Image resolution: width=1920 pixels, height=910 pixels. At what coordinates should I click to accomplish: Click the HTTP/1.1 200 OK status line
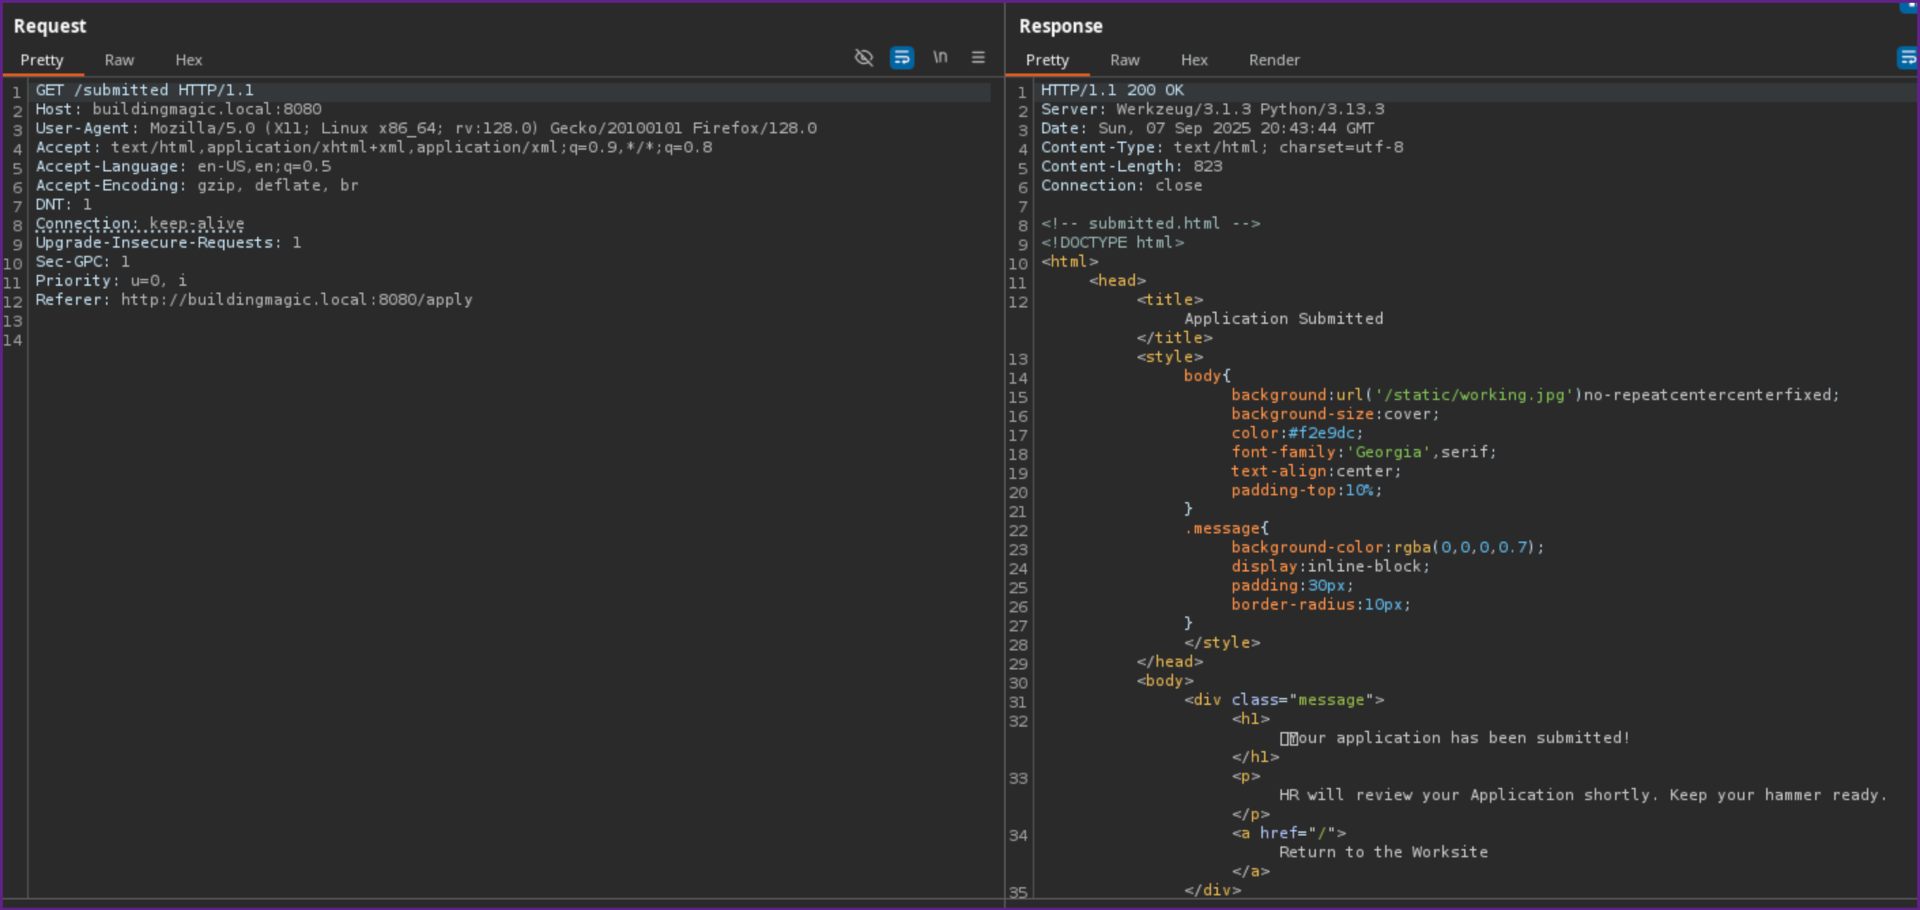coord(1112,90)
